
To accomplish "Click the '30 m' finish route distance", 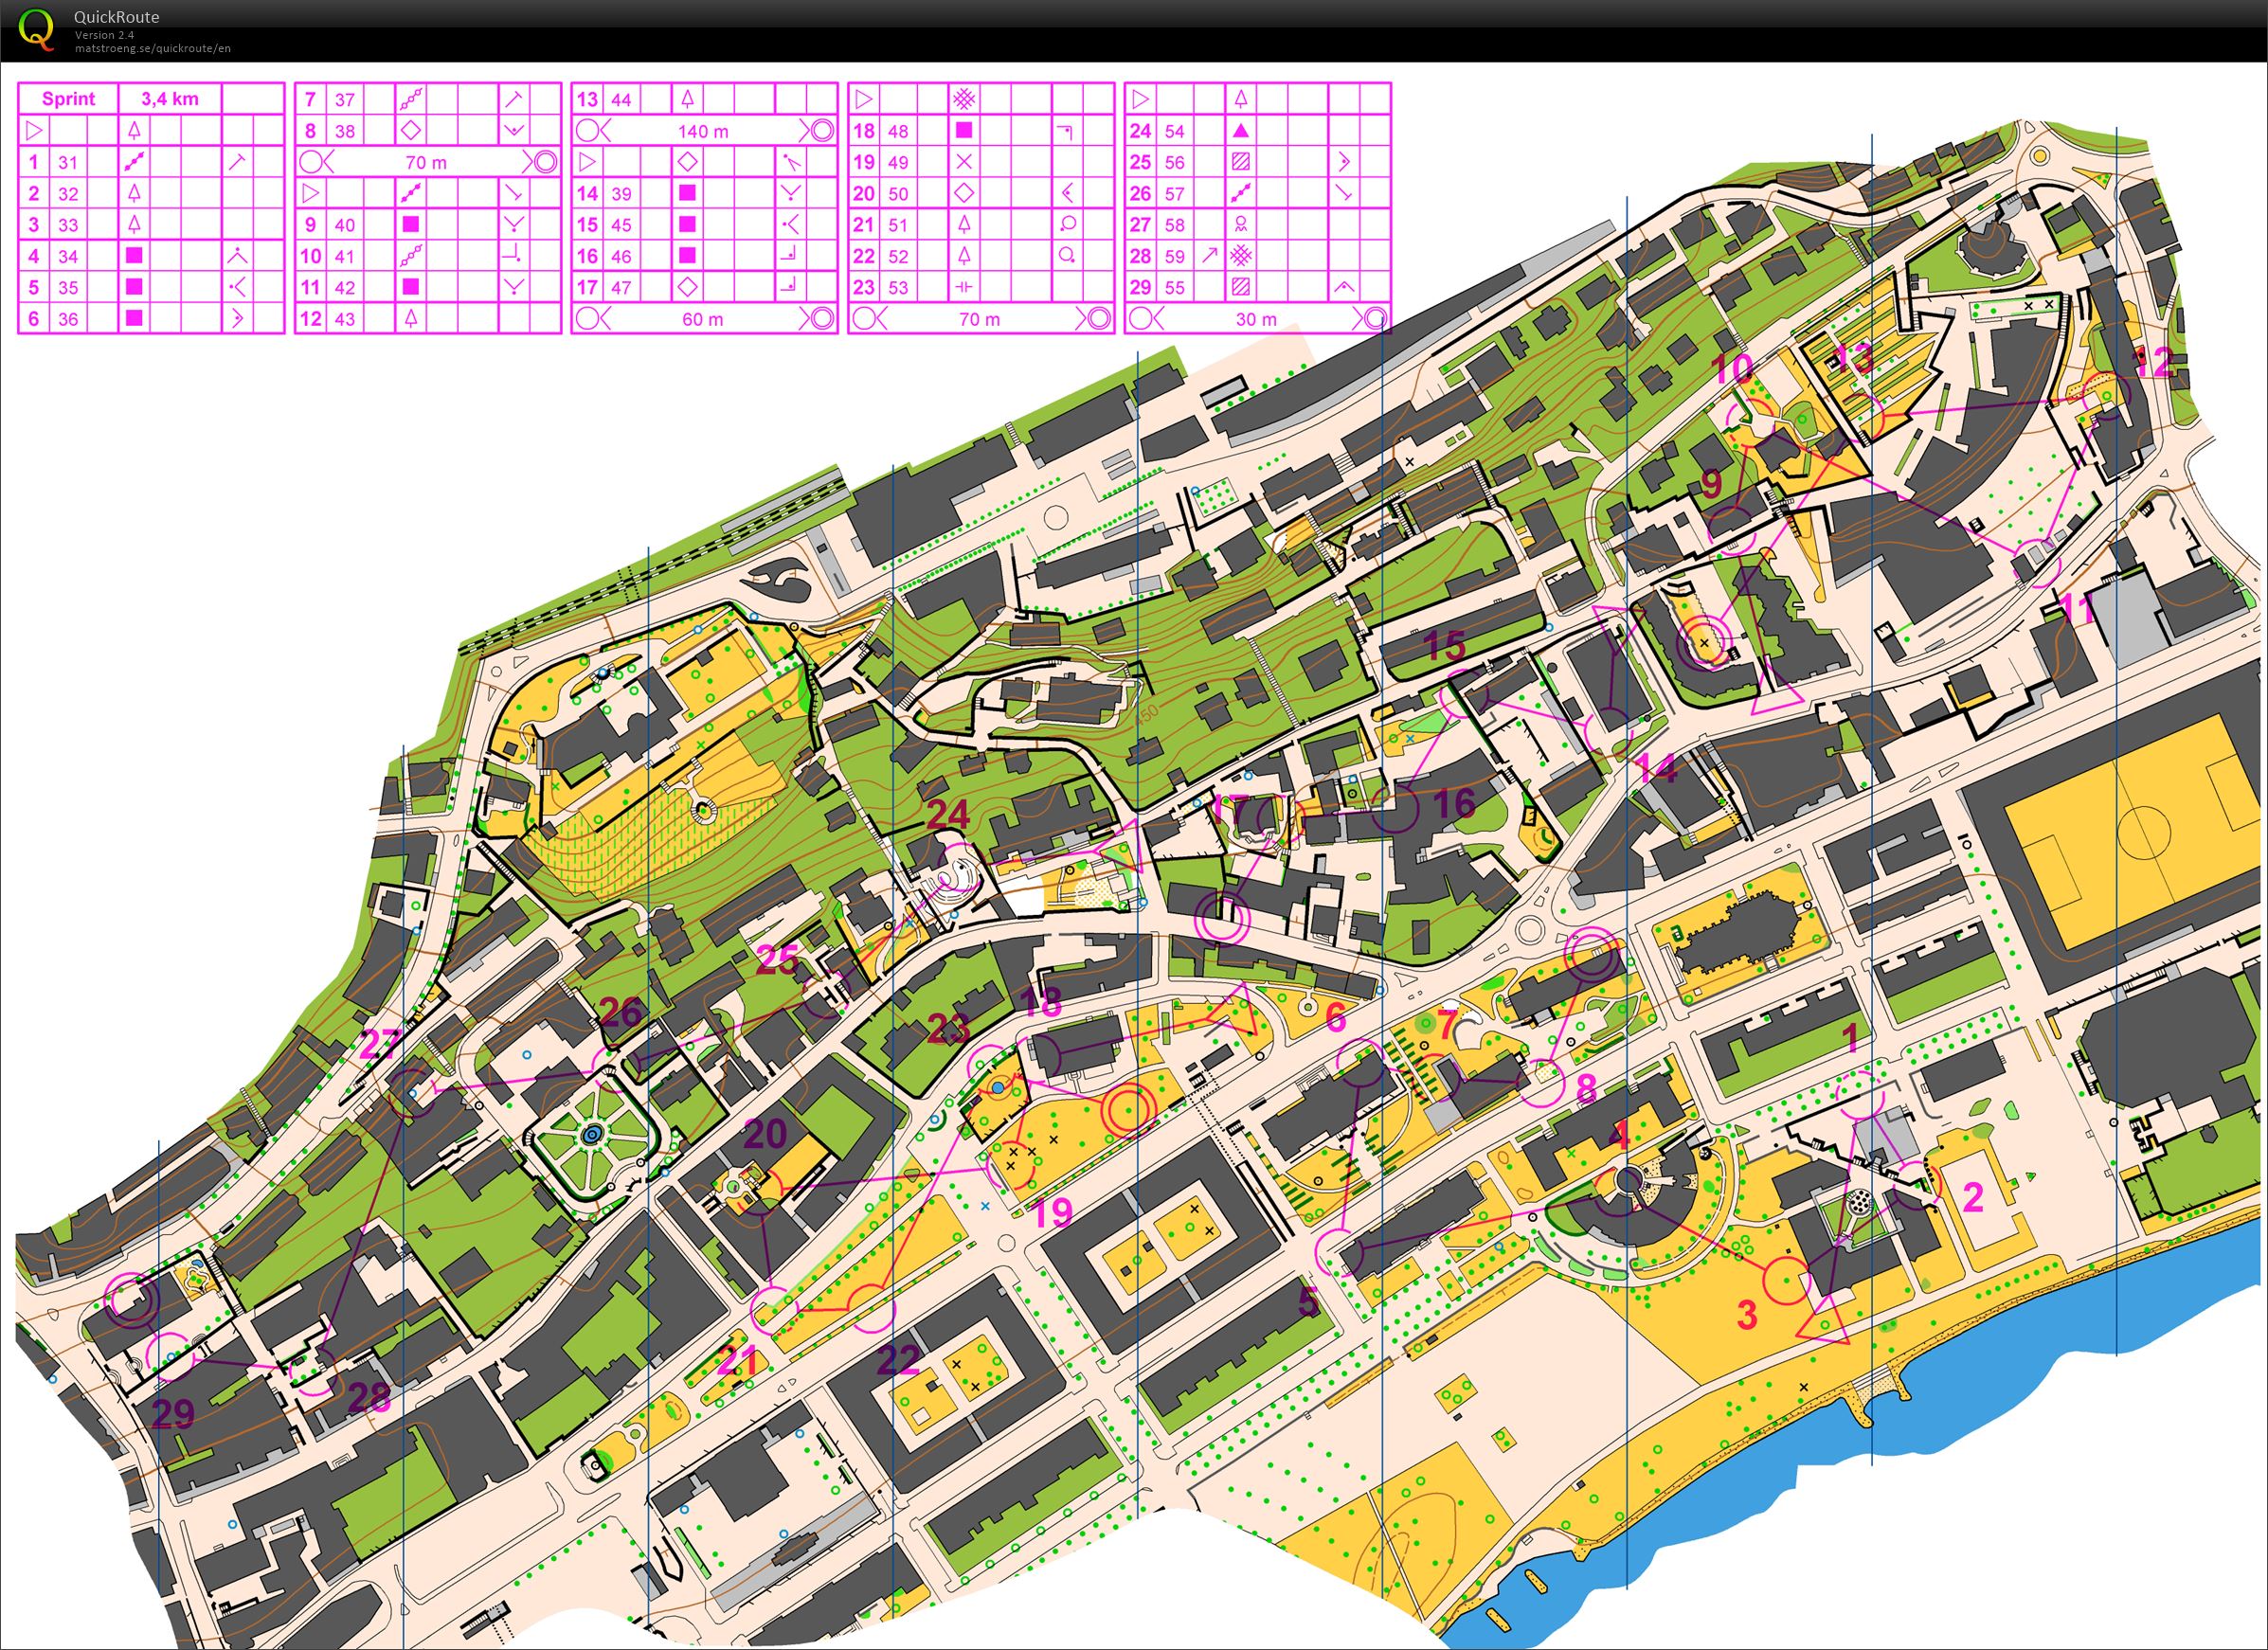I will click(1257, 319).
